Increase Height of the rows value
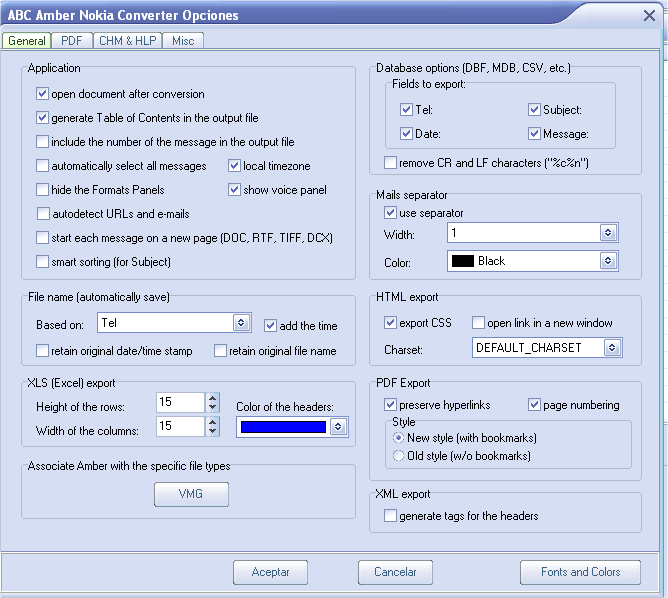Image resolution: width=668 pixels, height=598 pixels. (x=213, y=398)
